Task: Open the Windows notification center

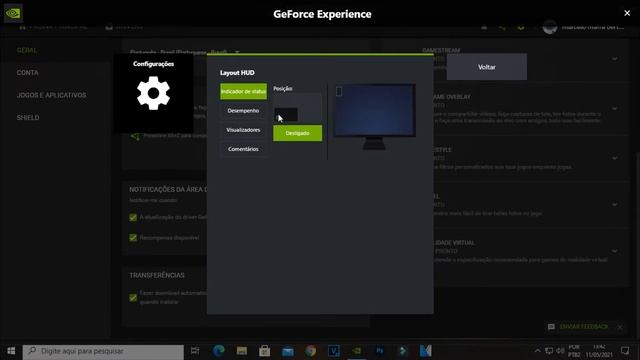Action: tap(625, 351)
